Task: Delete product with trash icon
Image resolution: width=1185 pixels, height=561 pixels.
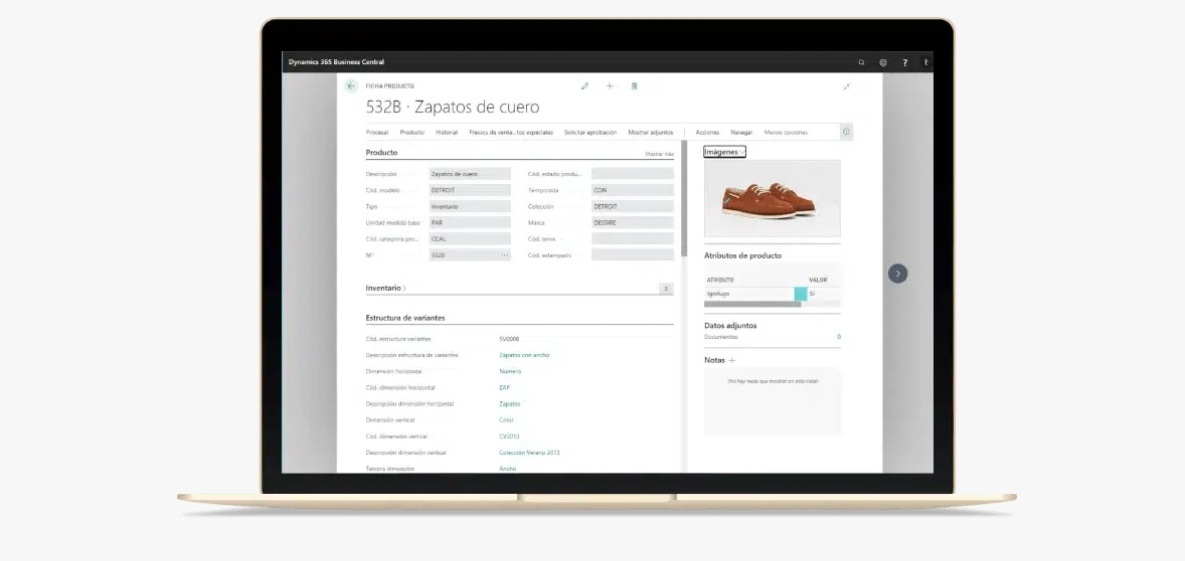Action: tap(634, 86)
